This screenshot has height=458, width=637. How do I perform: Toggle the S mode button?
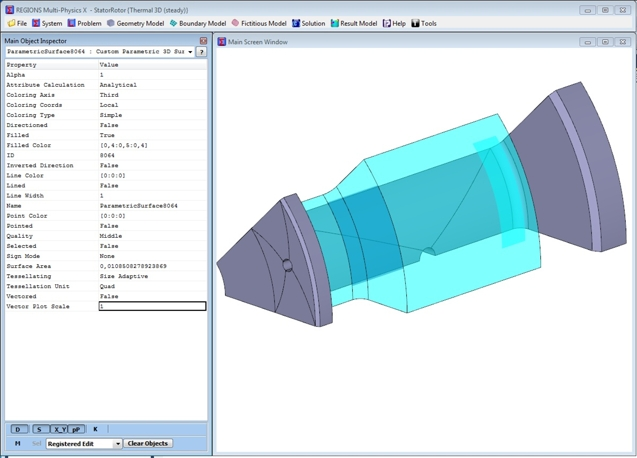[40, 429]
